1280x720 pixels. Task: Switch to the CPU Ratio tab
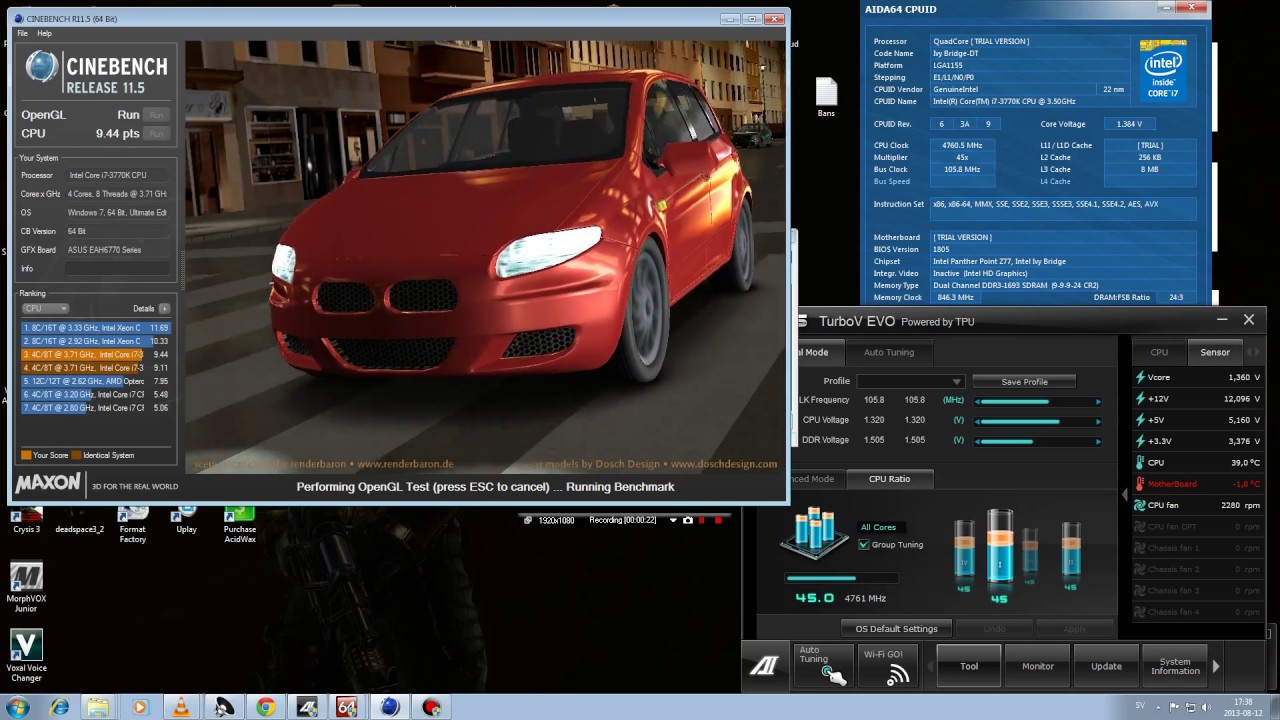tap(889, 479)
